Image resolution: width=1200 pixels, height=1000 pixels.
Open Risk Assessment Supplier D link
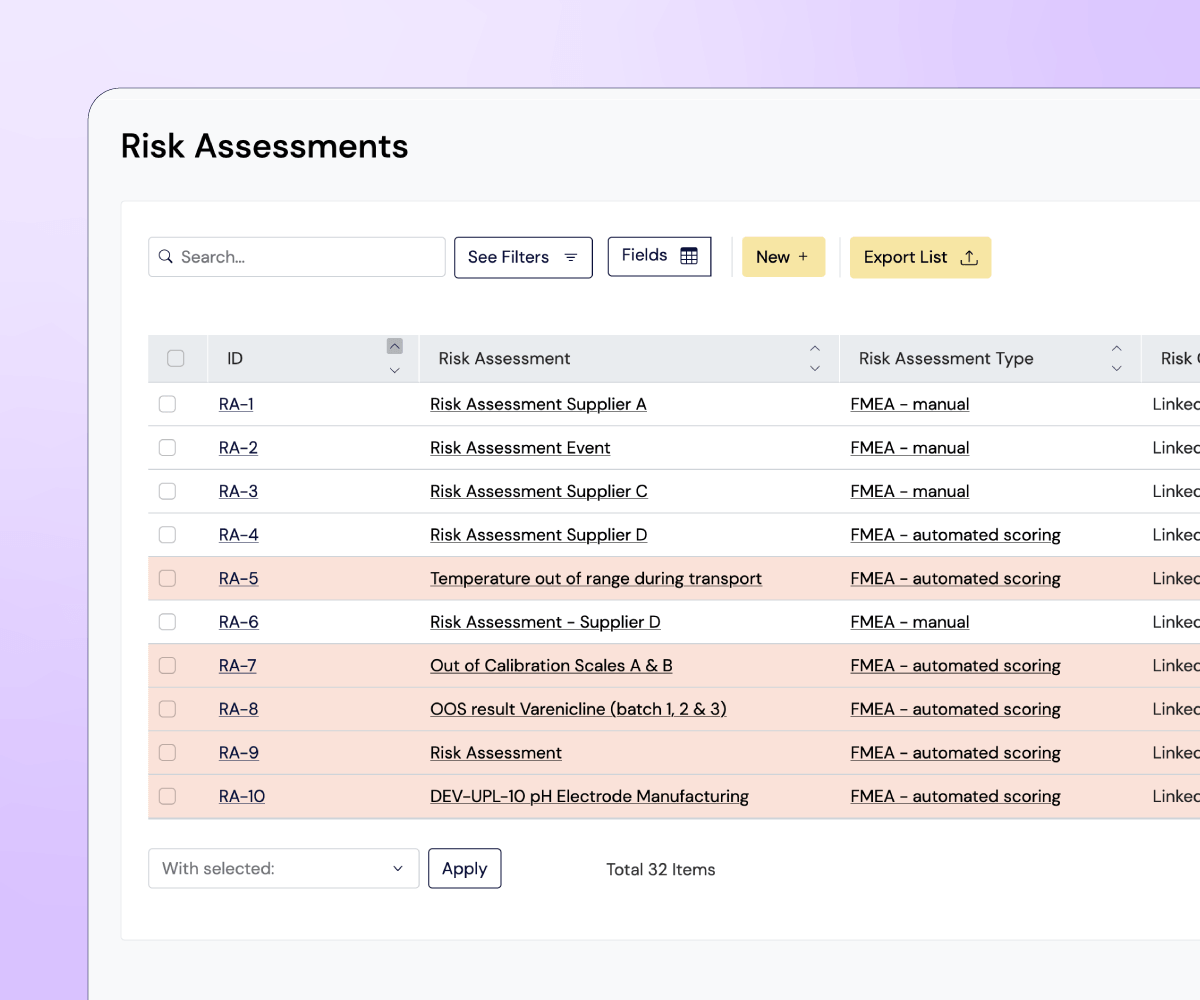point(539,535)
